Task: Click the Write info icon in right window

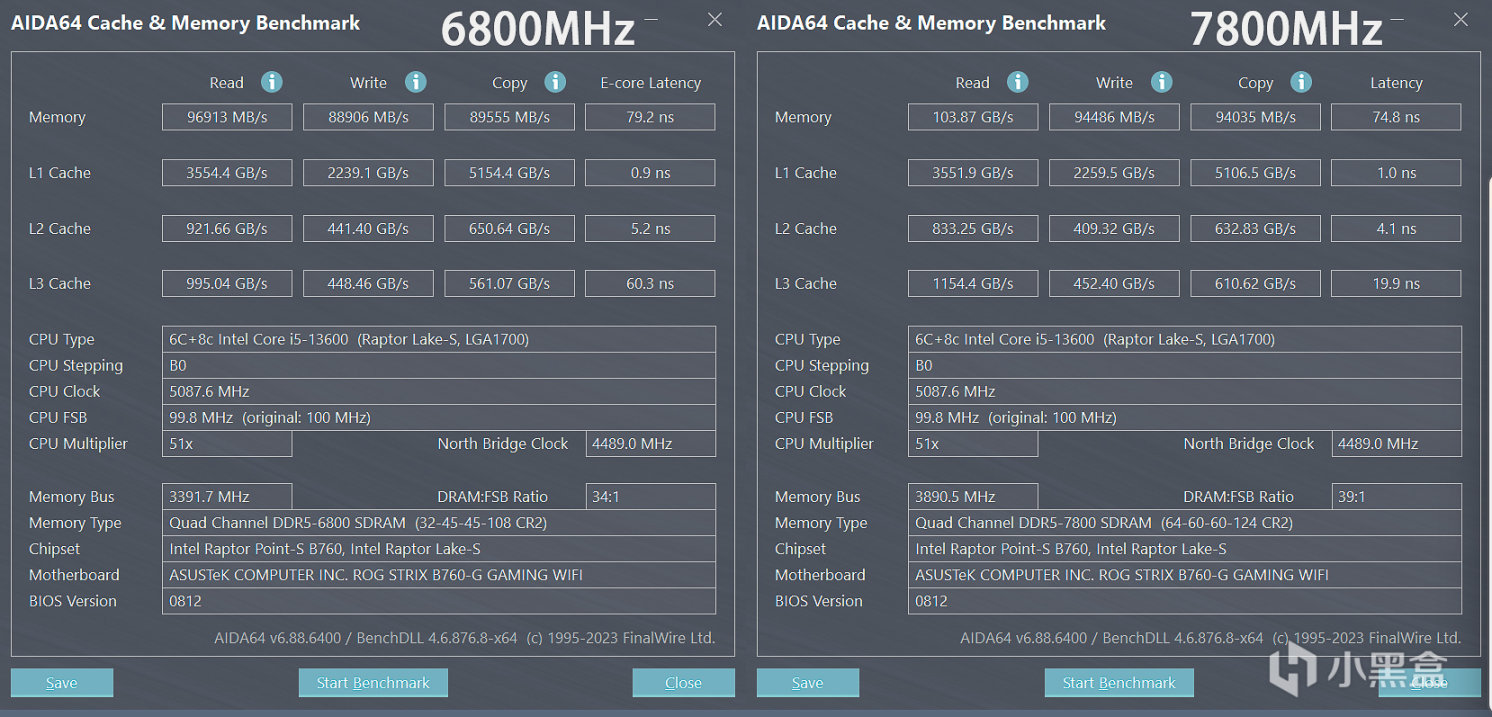Action: [x=1161, y=82]
